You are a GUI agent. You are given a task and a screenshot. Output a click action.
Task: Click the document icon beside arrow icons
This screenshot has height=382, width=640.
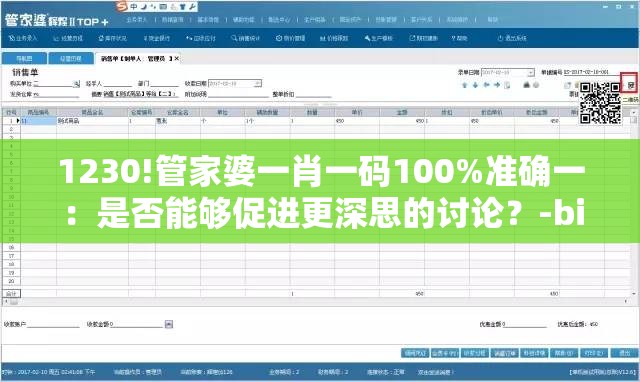coord(507,85)
